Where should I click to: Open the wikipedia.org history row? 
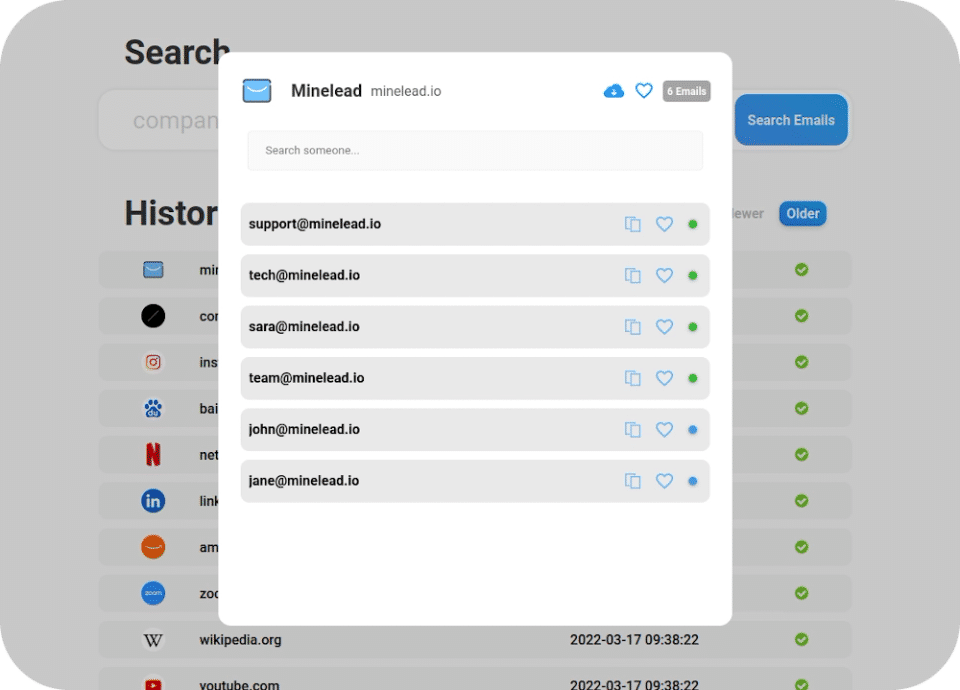point(240,640)
